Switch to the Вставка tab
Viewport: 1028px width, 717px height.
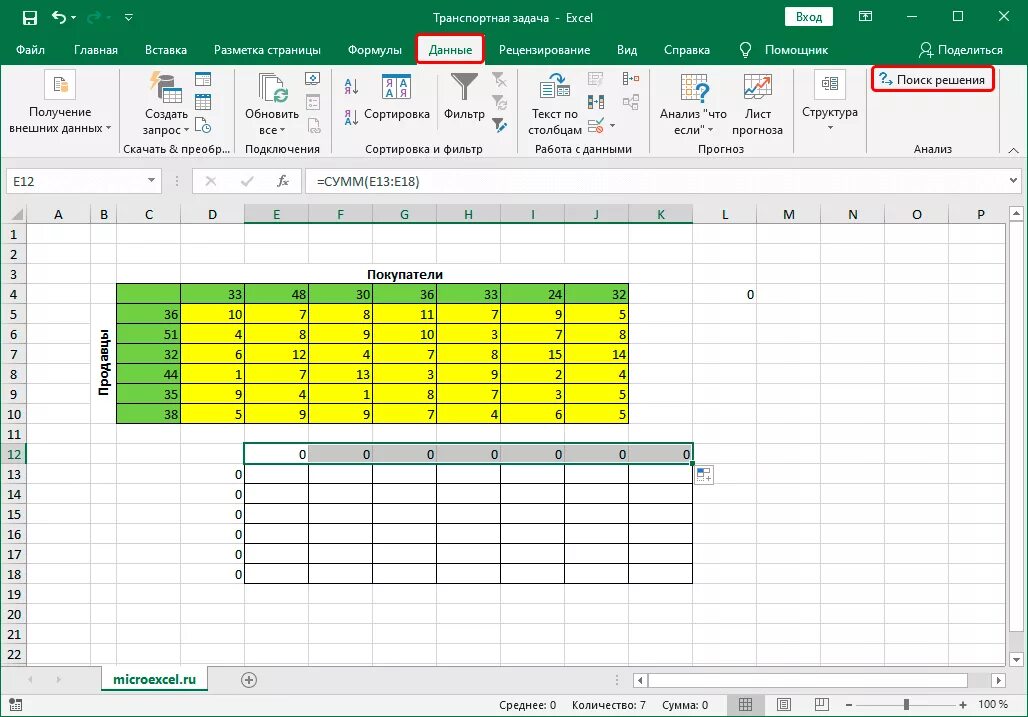tap(166, 50)
